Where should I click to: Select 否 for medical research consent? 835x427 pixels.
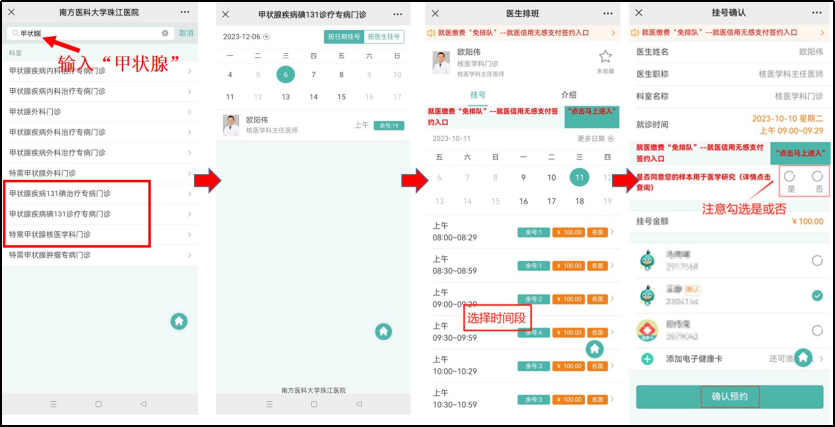[817, 177]
